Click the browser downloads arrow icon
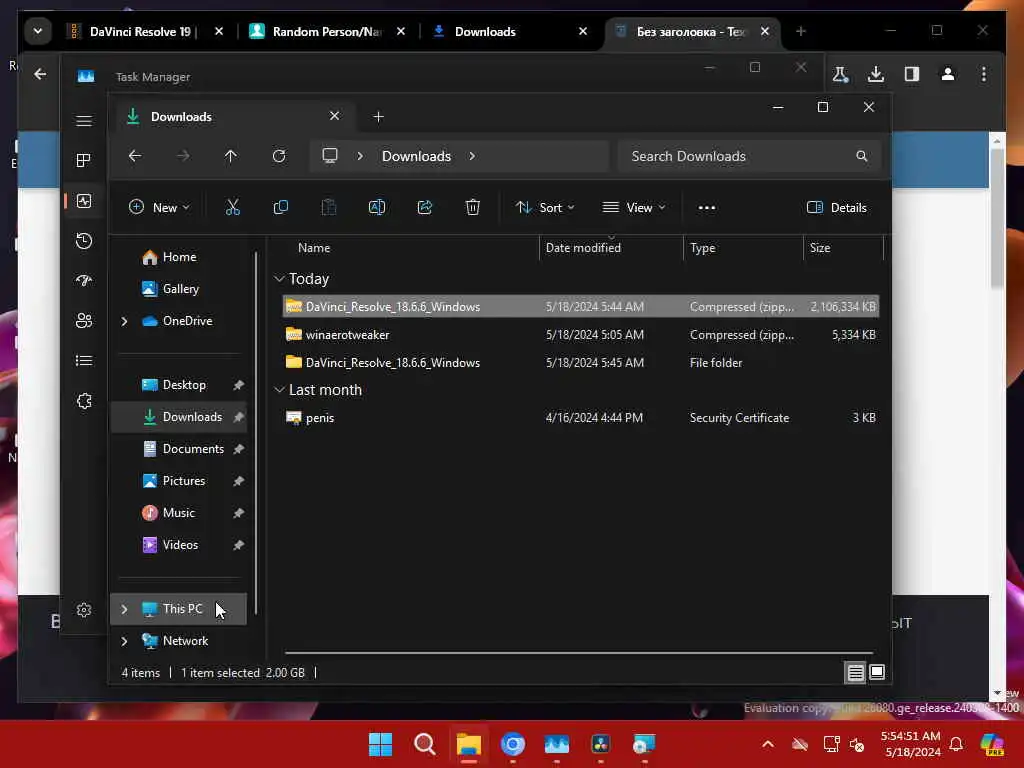Image resolution: width=1024 pixels, height=768 pixels. click(x=876, y=74)
